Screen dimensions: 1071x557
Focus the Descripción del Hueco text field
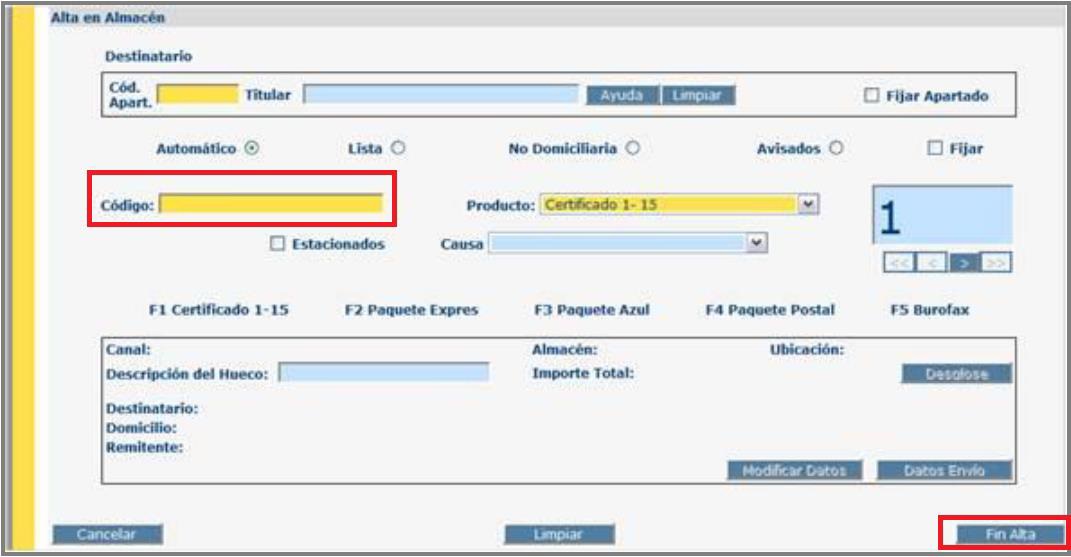(383, 373)
